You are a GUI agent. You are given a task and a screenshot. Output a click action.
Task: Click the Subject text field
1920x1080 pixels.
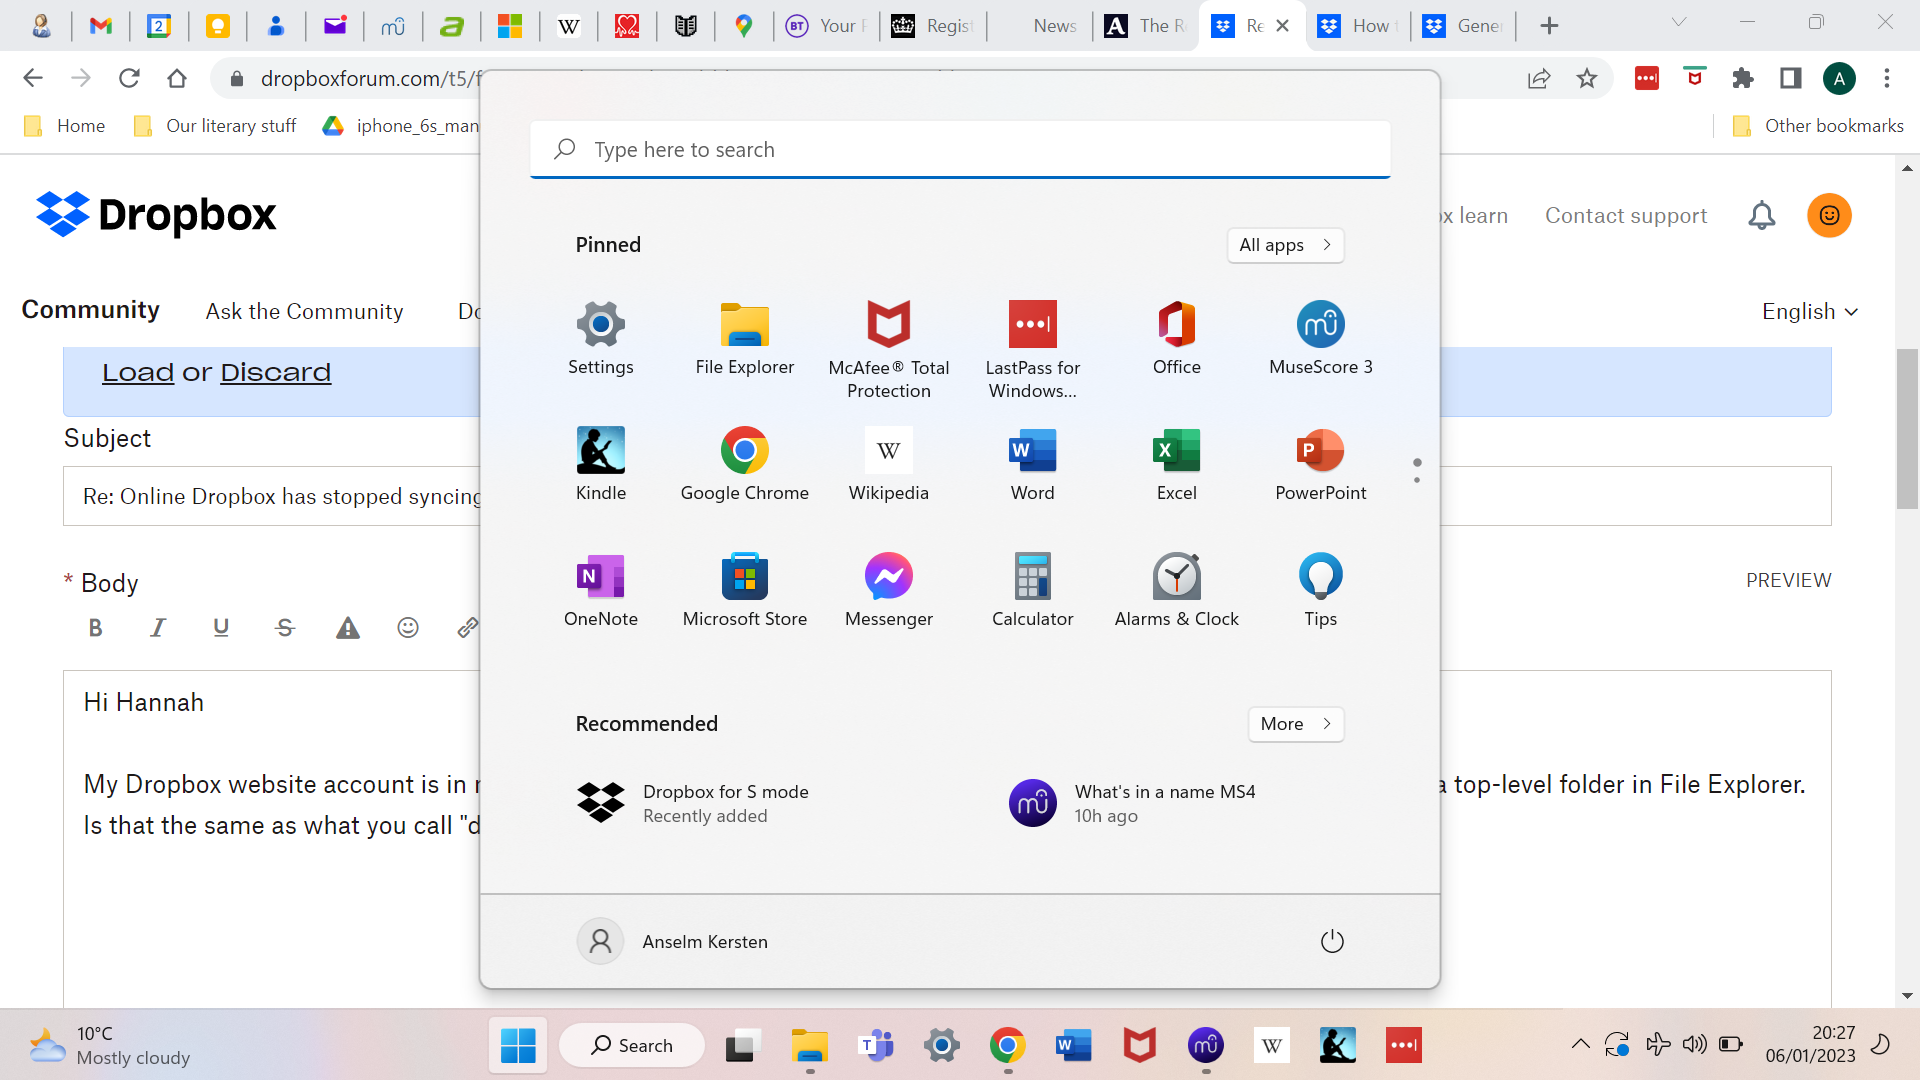pos(947,496)
